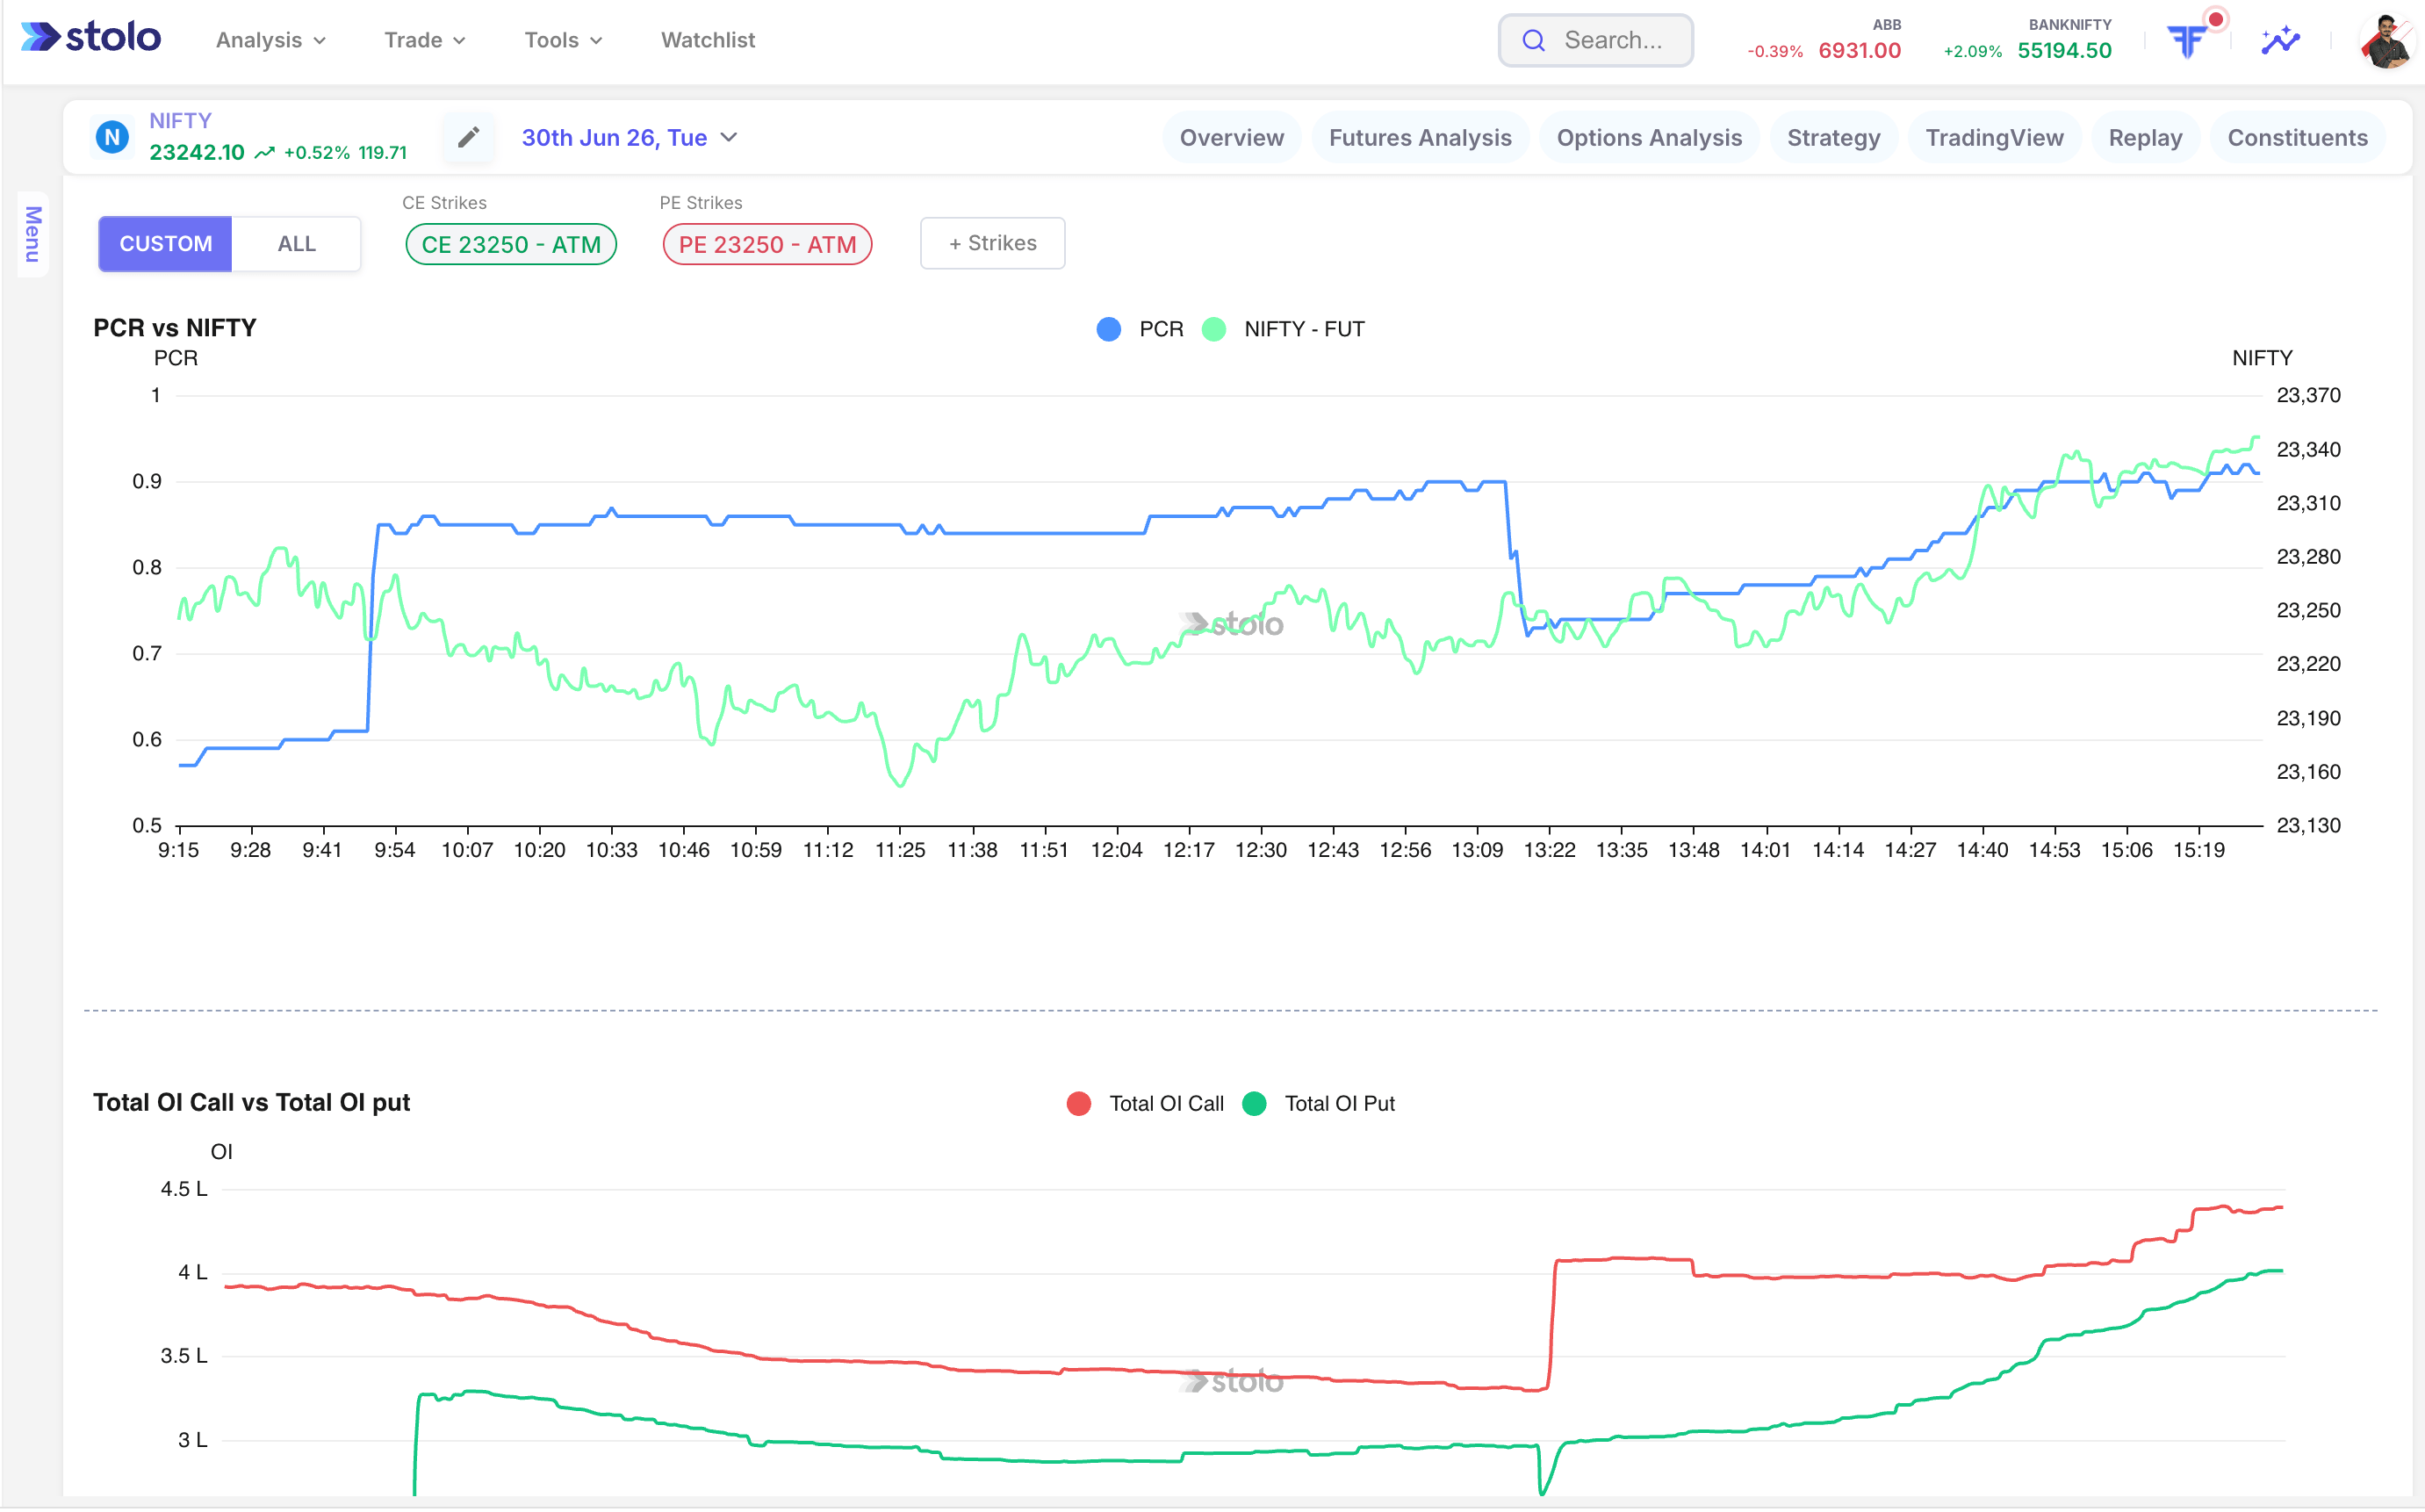Open the Watchlist menu item
Viewport: 2425px width, 1512px height.
coord(707,40)
